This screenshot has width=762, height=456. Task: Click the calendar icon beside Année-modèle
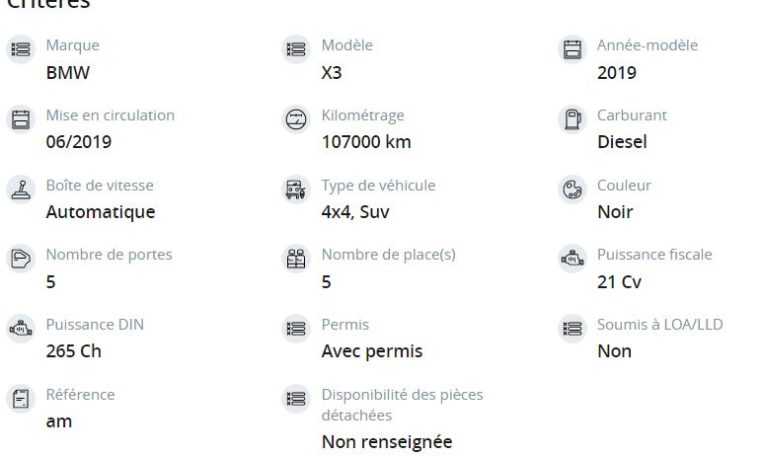click(572, 49)
